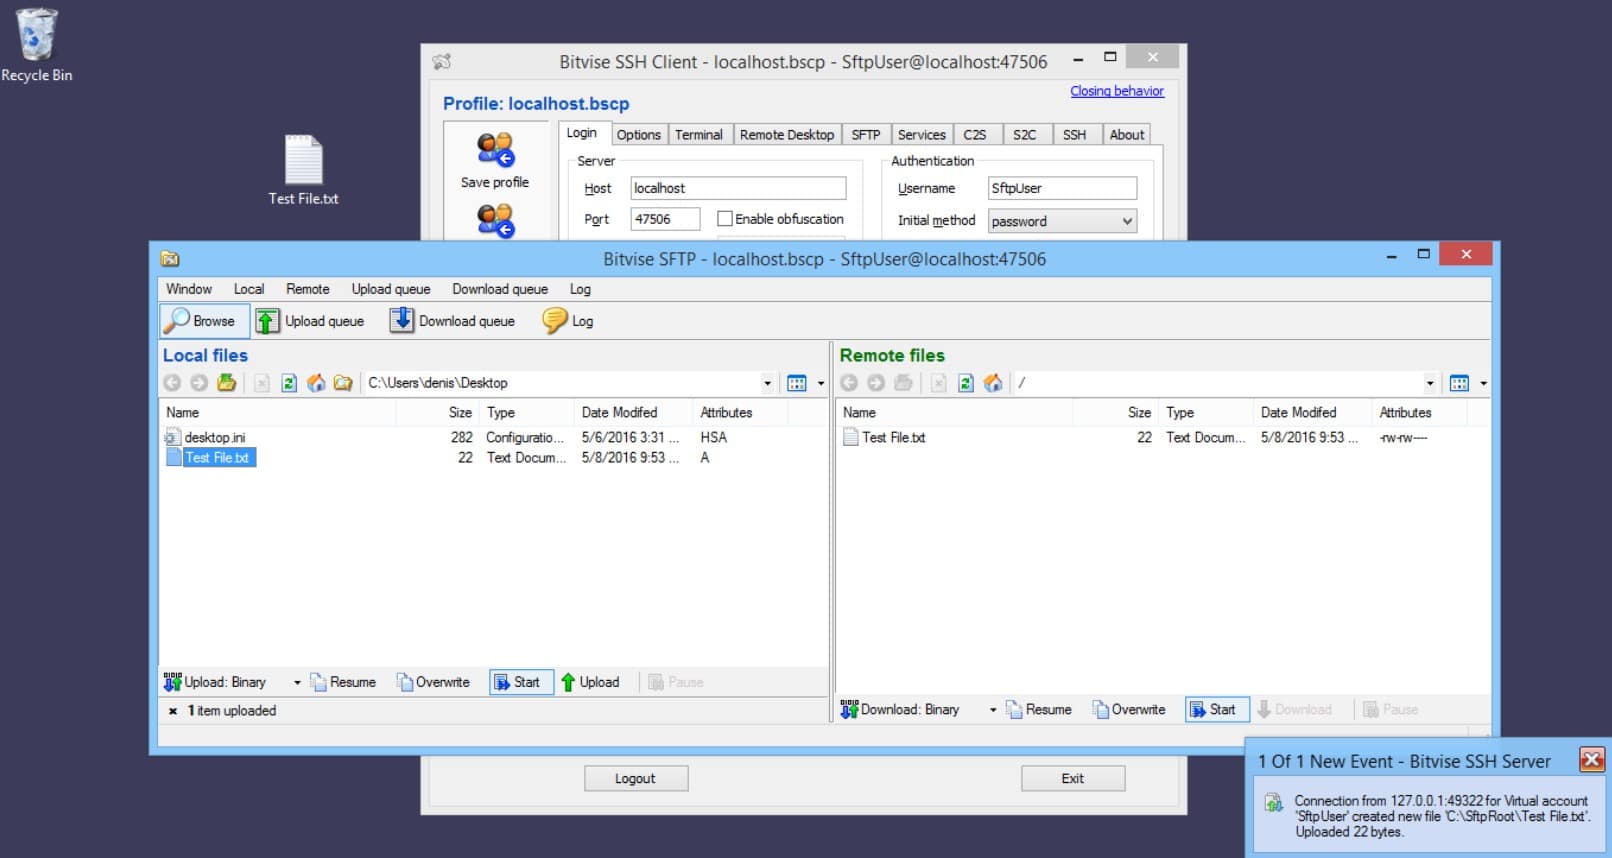Open the Local menu

[x=249, y=289]
